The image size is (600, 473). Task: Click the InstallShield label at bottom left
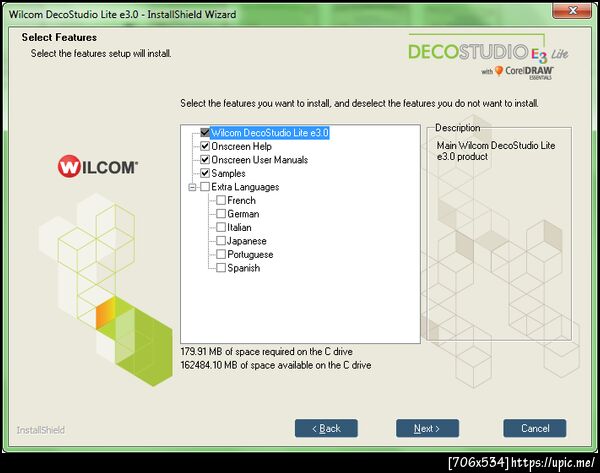click(x=41, y=430)
